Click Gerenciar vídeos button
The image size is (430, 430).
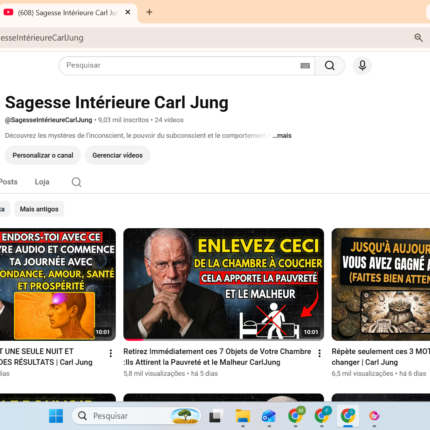pyautogui.click(x=117, y=155)
